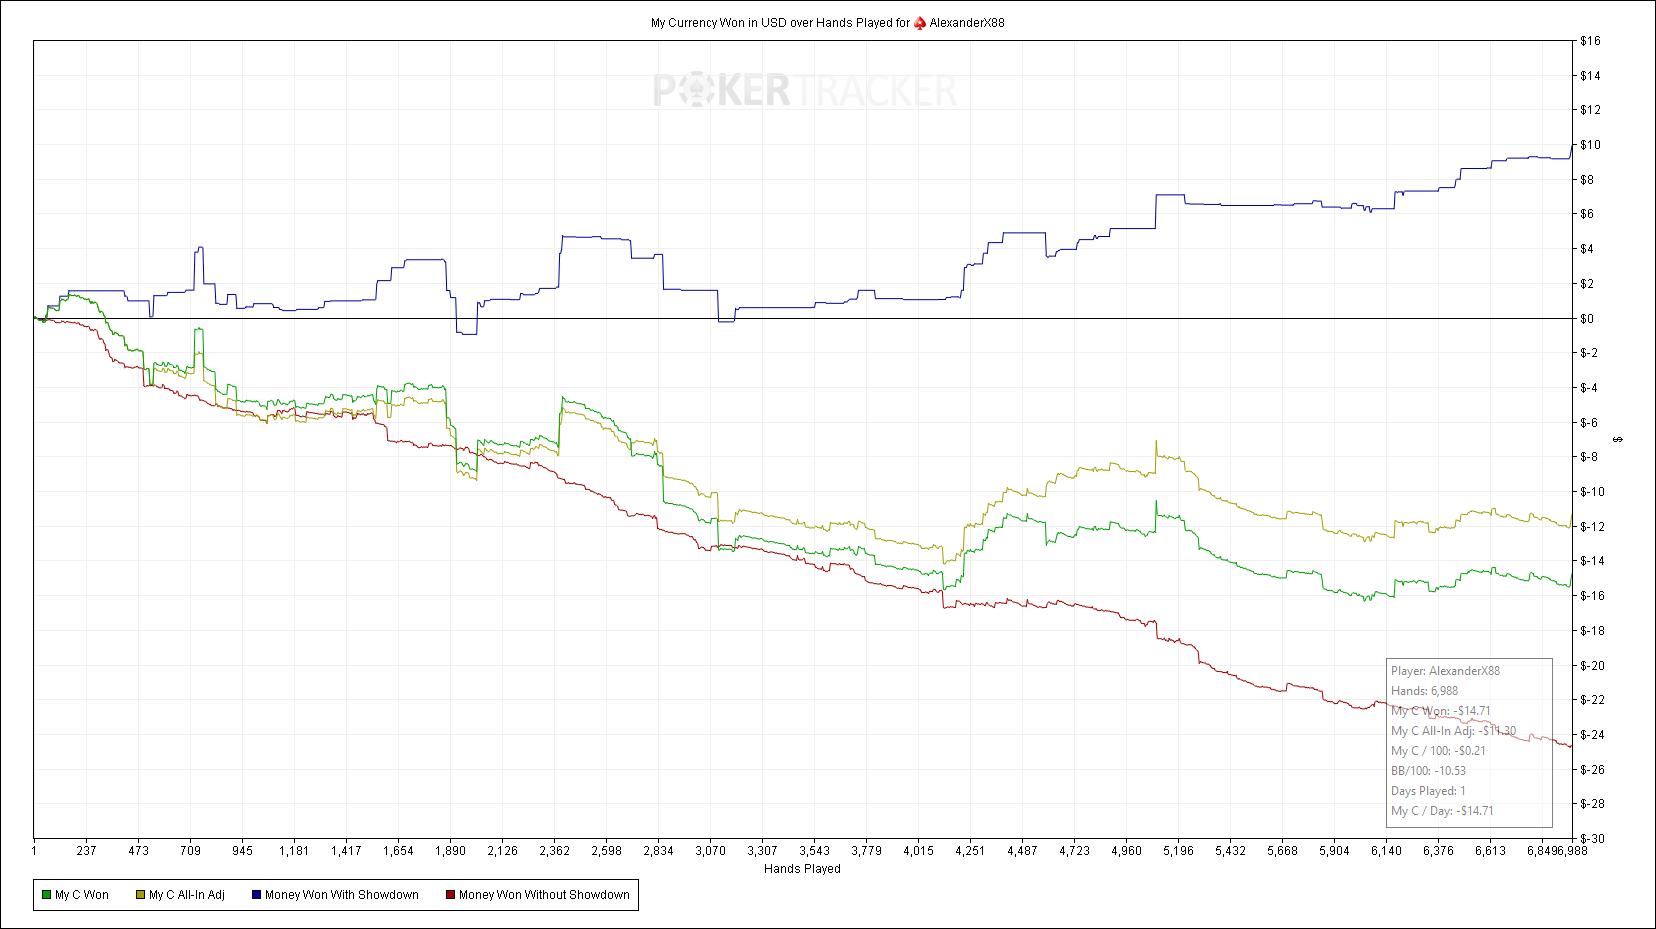The width and height of the screenshot is (1656, 929).
Task: Toggle the "My C Won" legend label
Action: (82, 895)
